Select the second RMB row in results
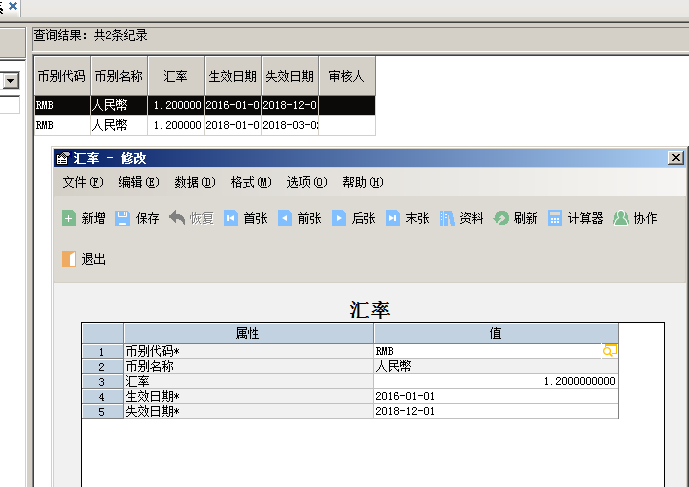The height and width of the screenshot is (487, 689). tap(48, 125)
